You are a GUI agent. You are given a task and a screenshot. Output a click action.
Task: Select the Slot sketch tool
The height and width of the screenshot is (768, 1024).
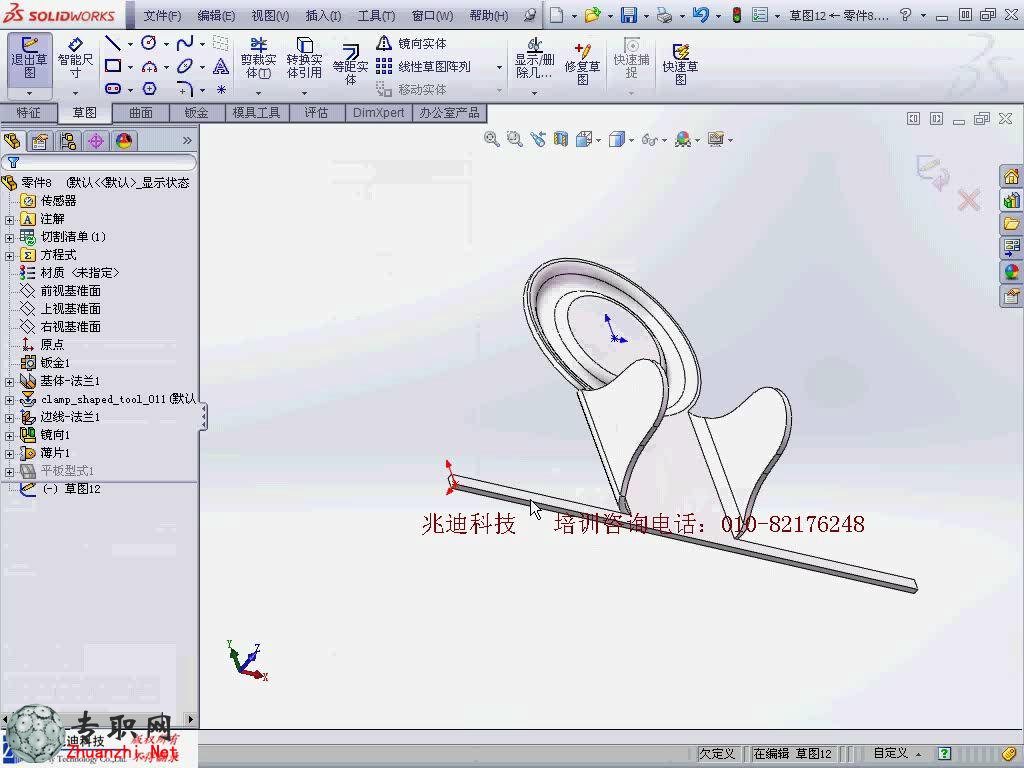(x=112, y=89)
